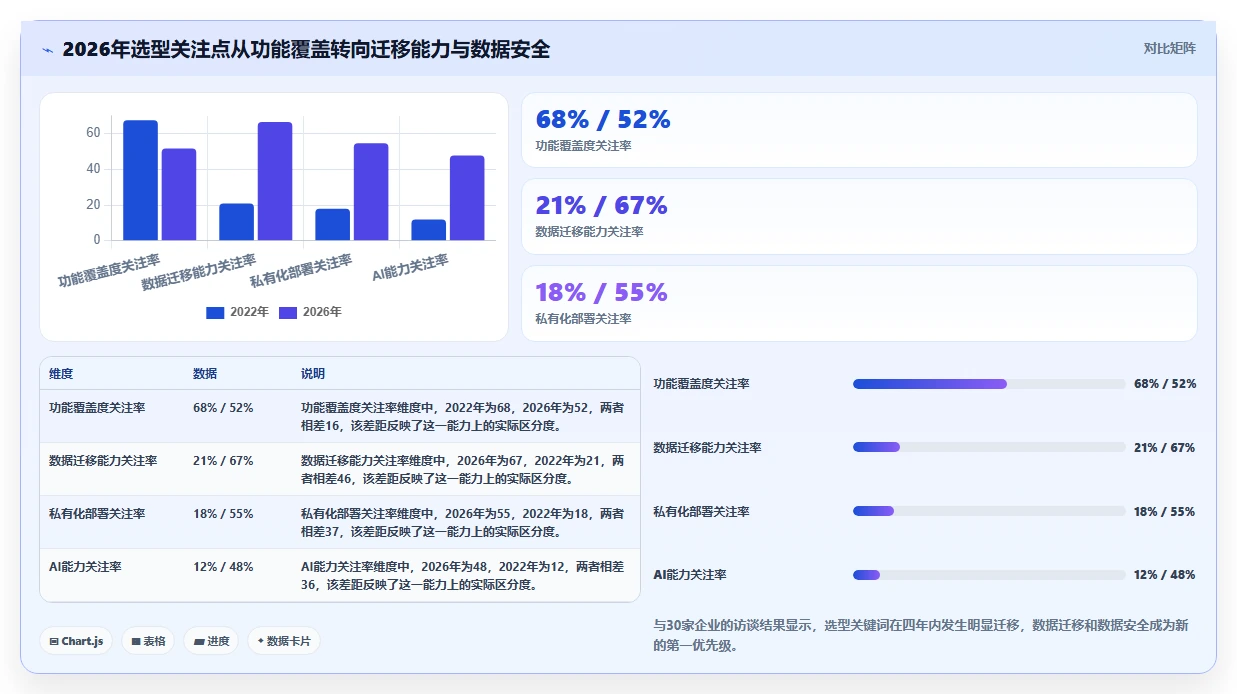Toggle the 2022年 legend entry in the chart
Screen dimensions: 1237x694
click(237, 312)
